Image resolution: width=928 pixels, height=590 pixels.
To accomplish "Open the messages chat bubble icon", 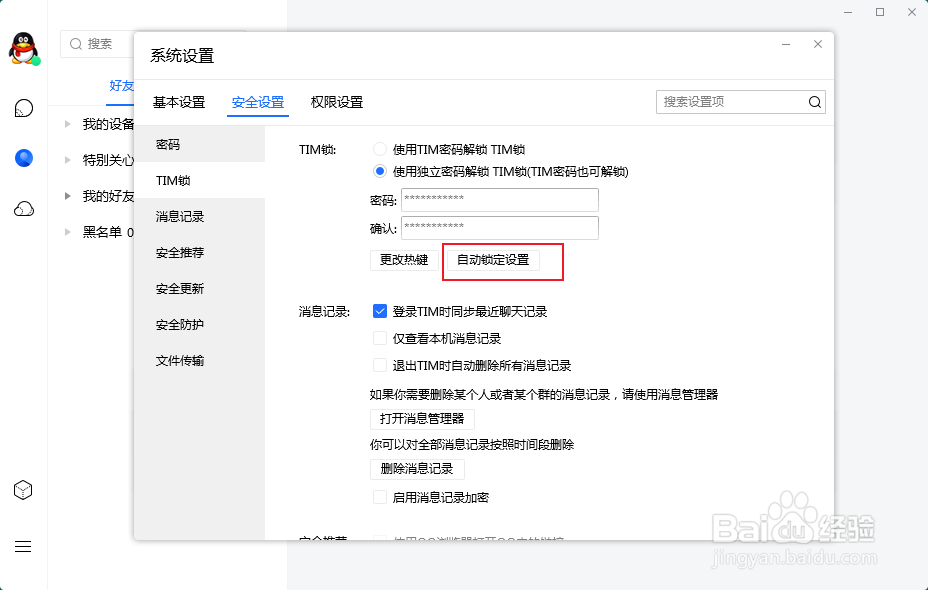I will coord(24,108).
